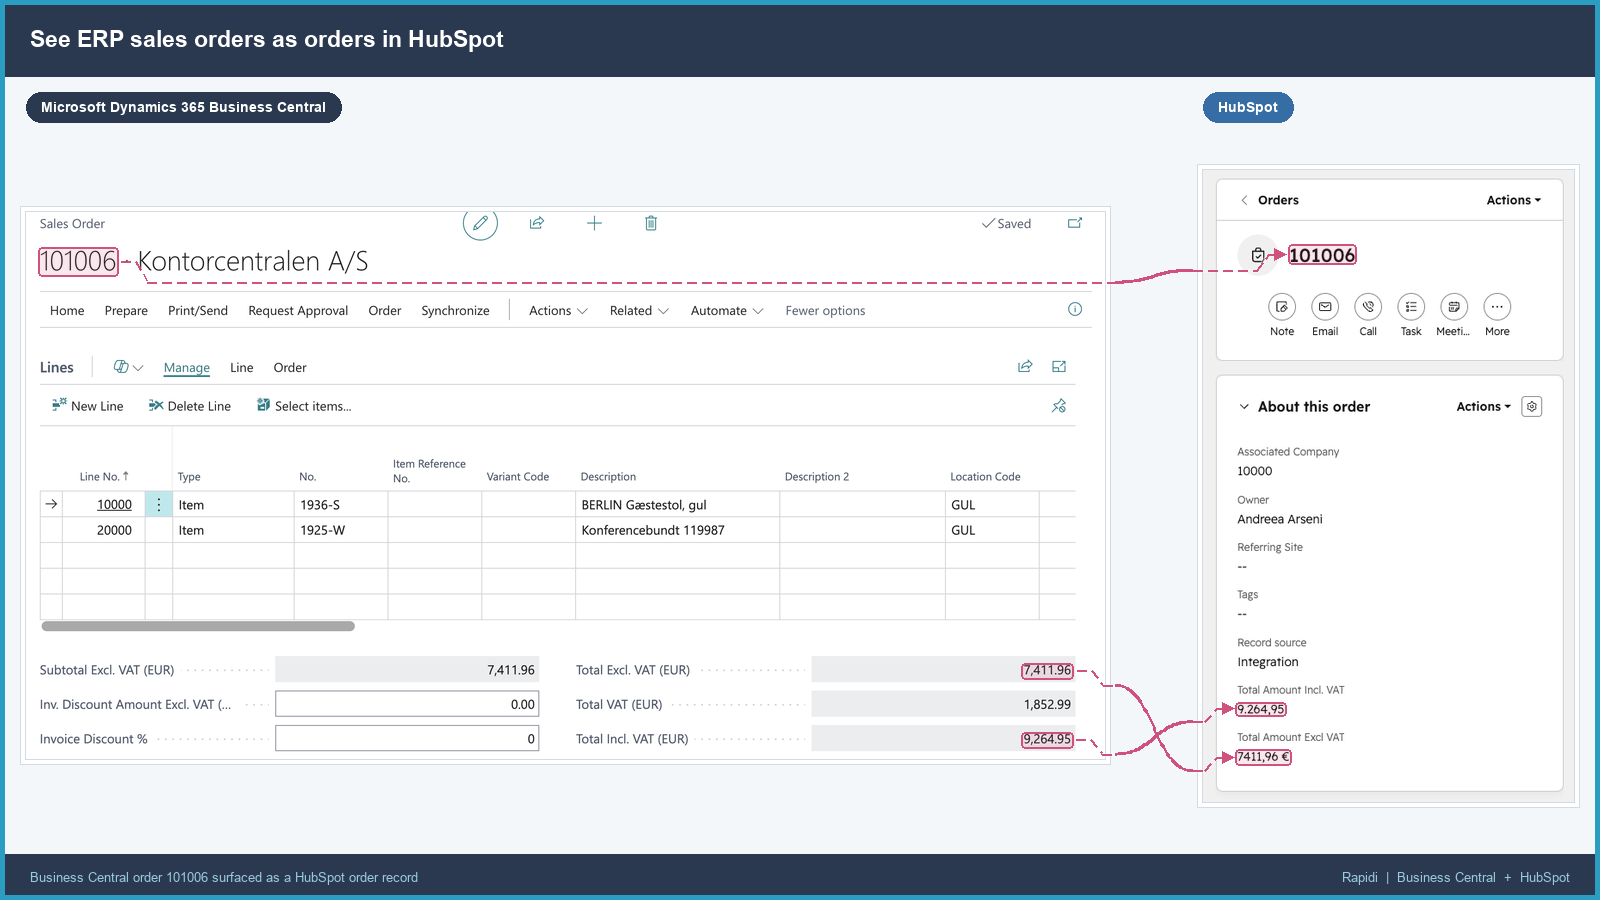Click the plus icon to create new order
The image size is (1600, 900).
594,223
